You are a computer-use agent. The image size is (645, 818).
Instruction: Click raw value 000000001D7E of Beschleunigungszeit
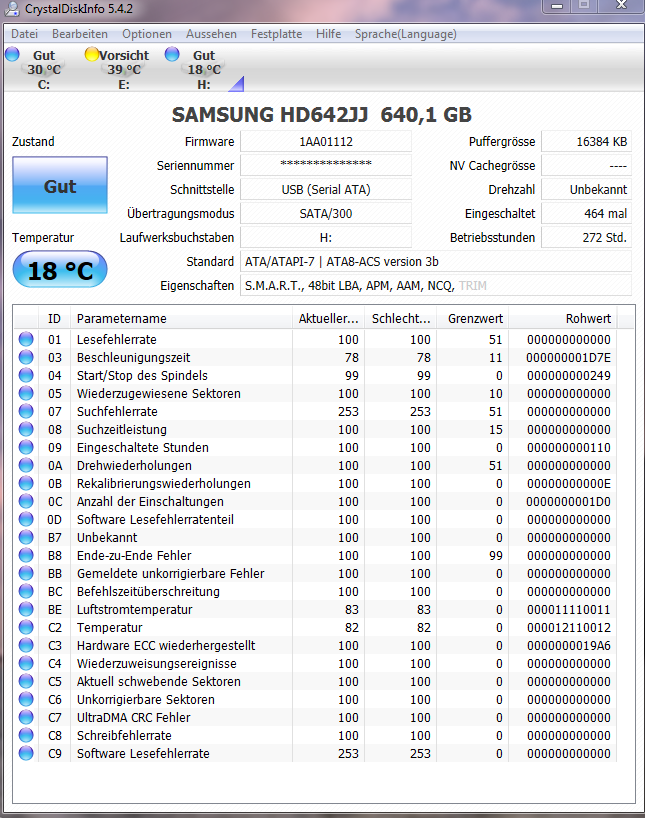pyautogui.click(x=568, y=357)
